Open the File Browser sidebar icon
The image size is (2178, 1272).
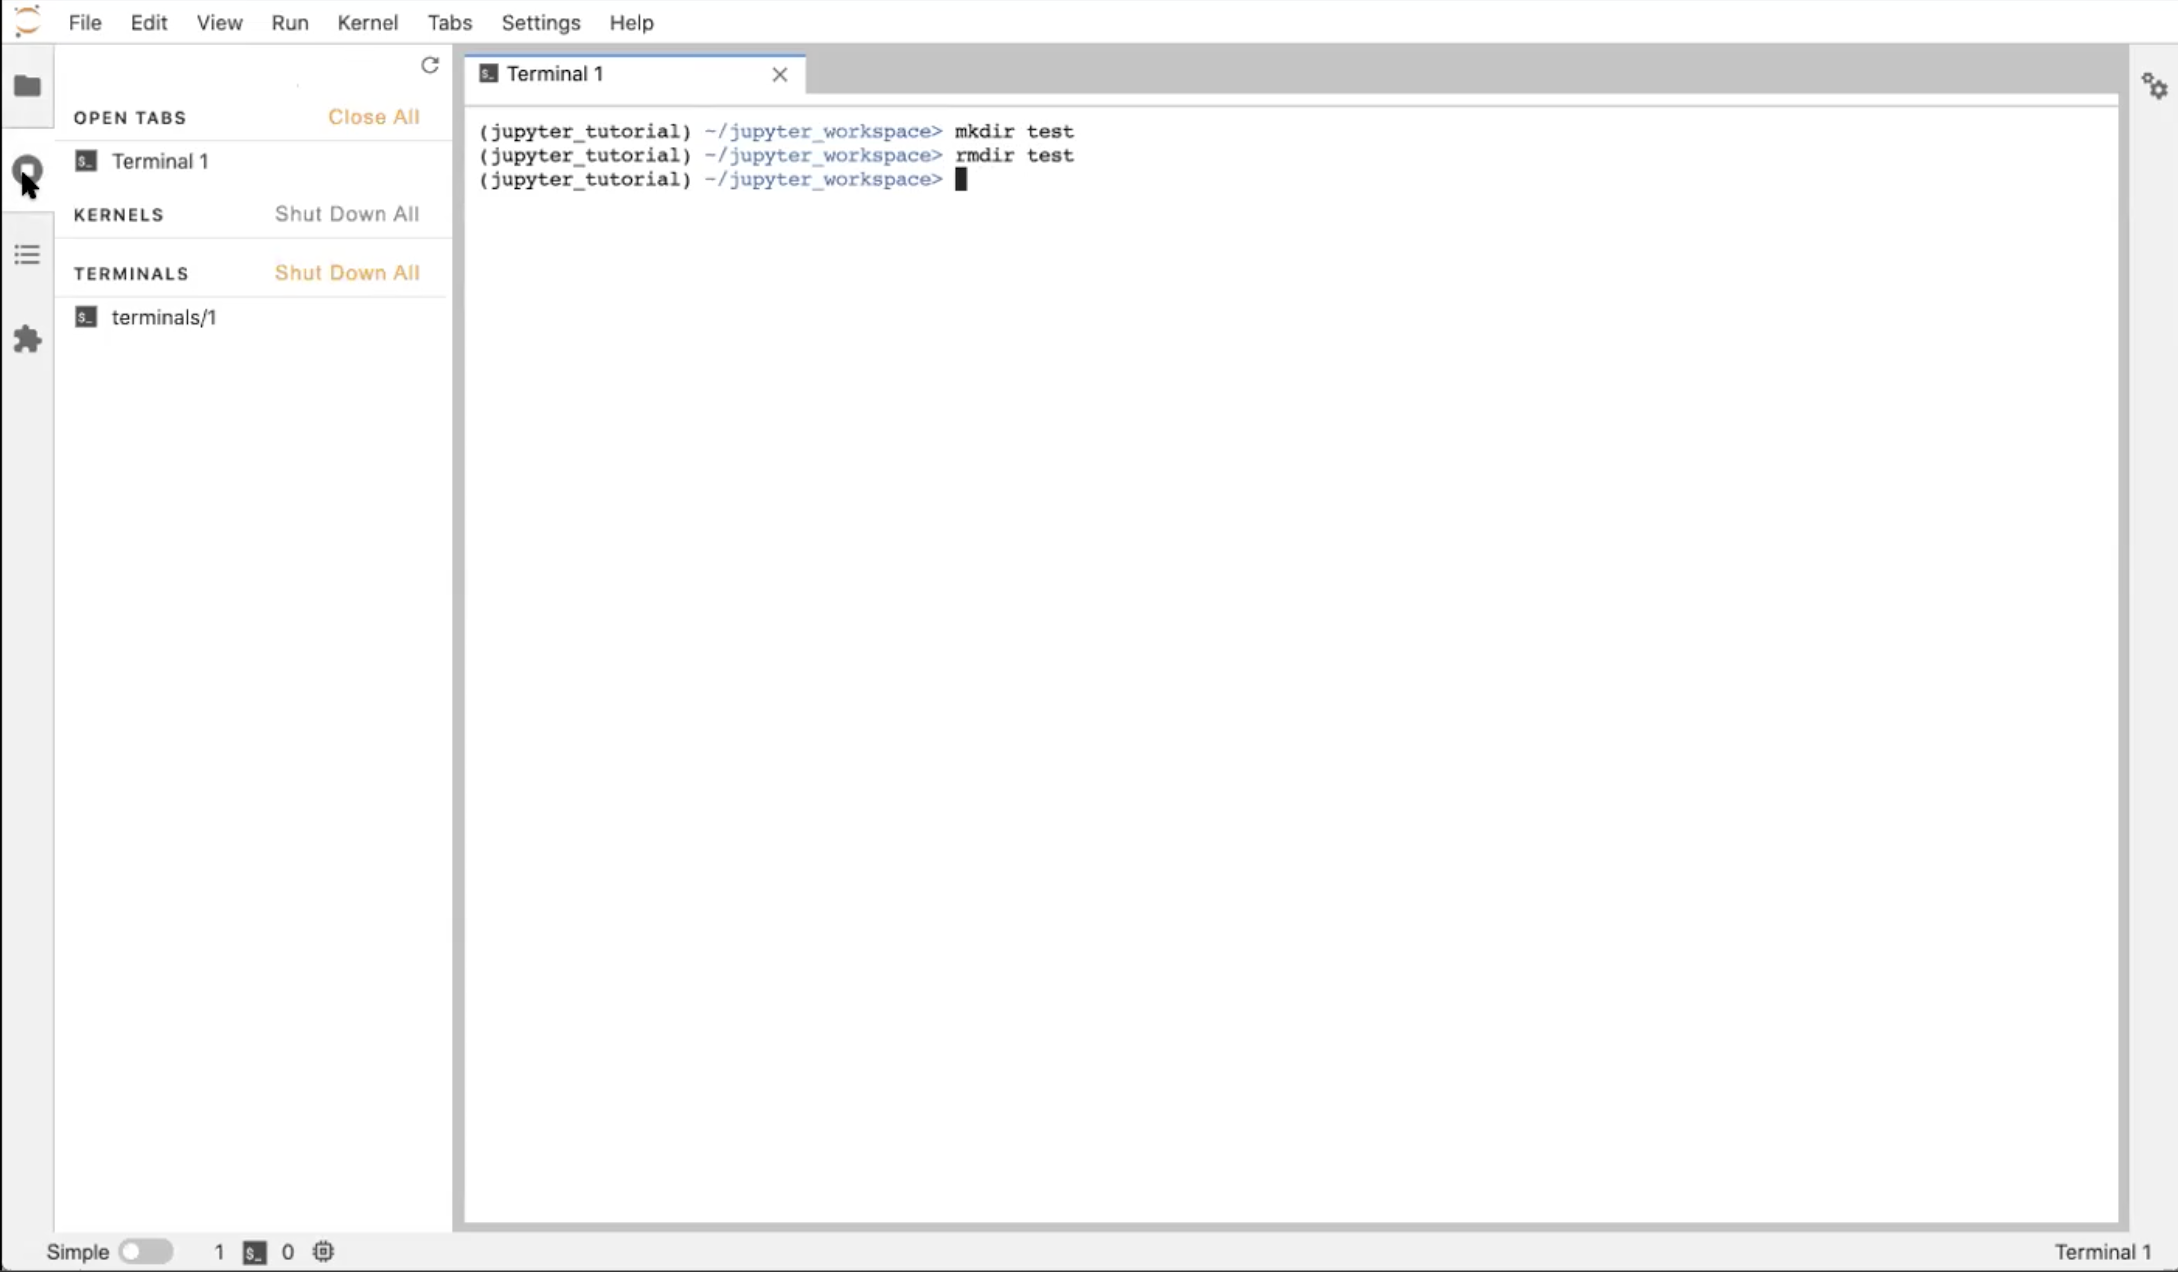click(27, 86)
